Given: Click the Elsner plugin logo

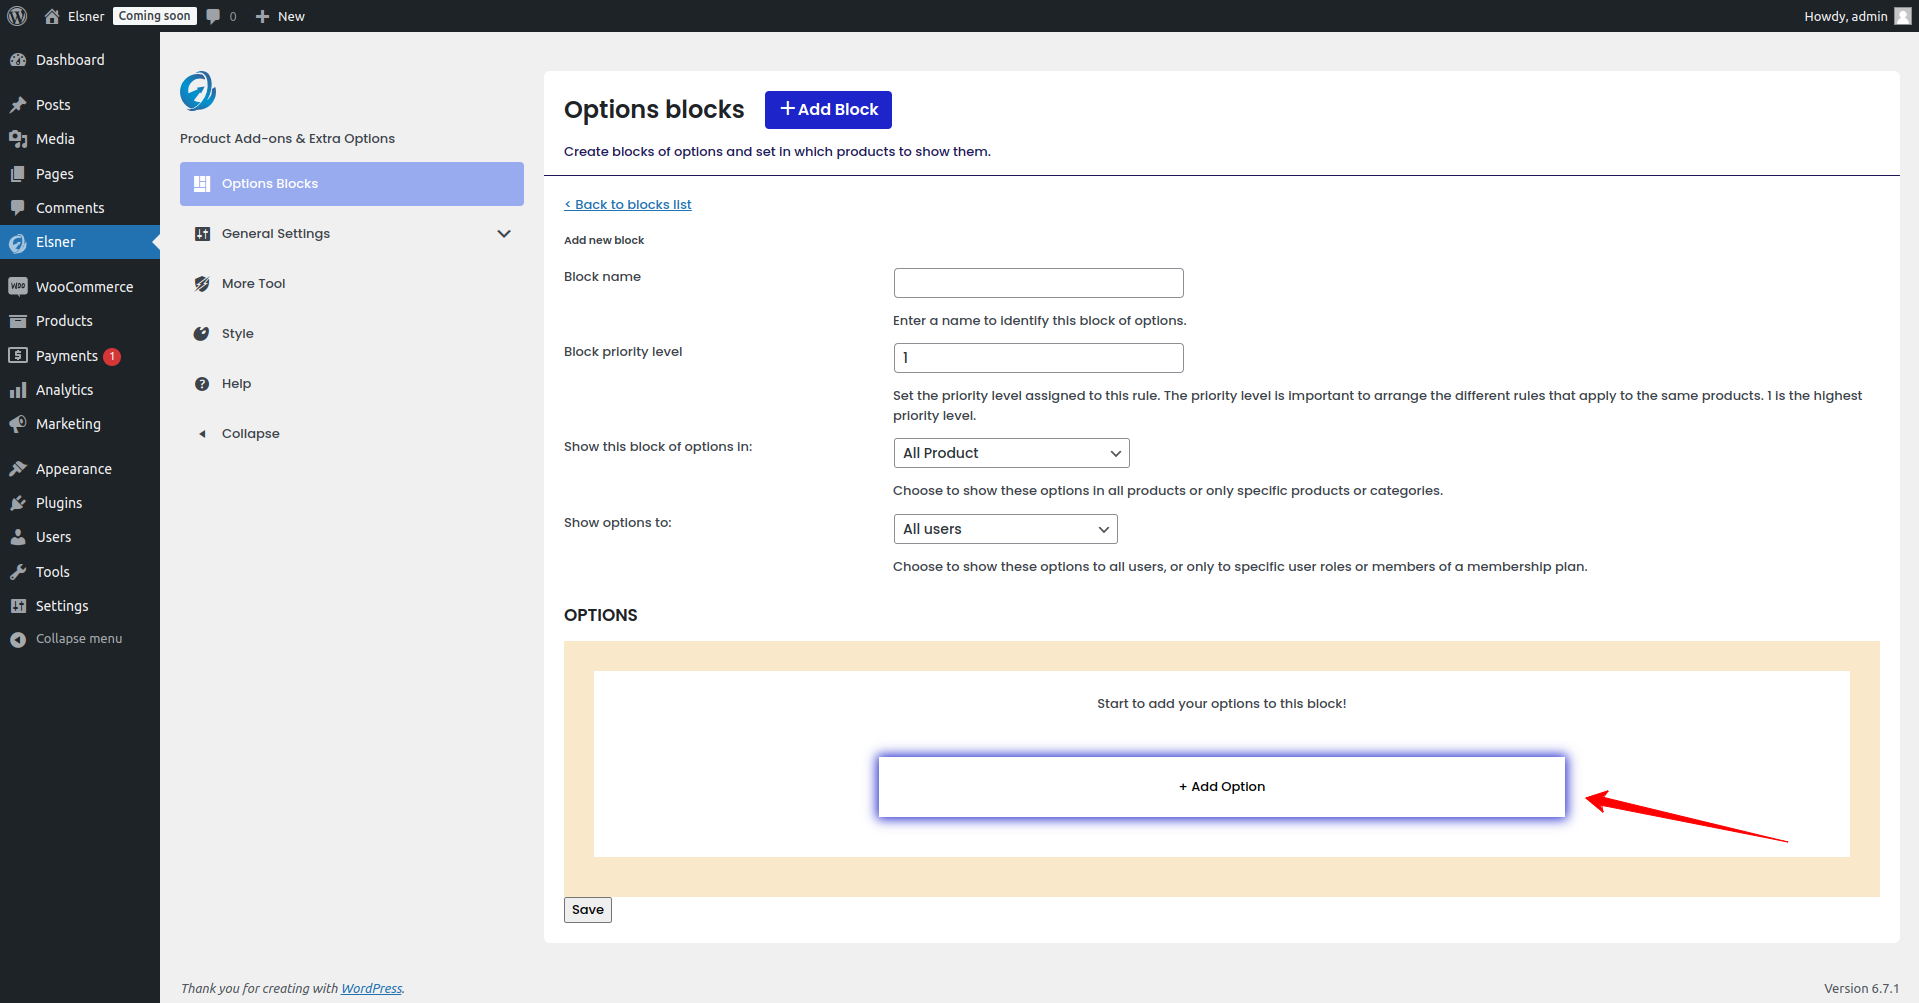Looking at the screenshot, I should (198, 91).
